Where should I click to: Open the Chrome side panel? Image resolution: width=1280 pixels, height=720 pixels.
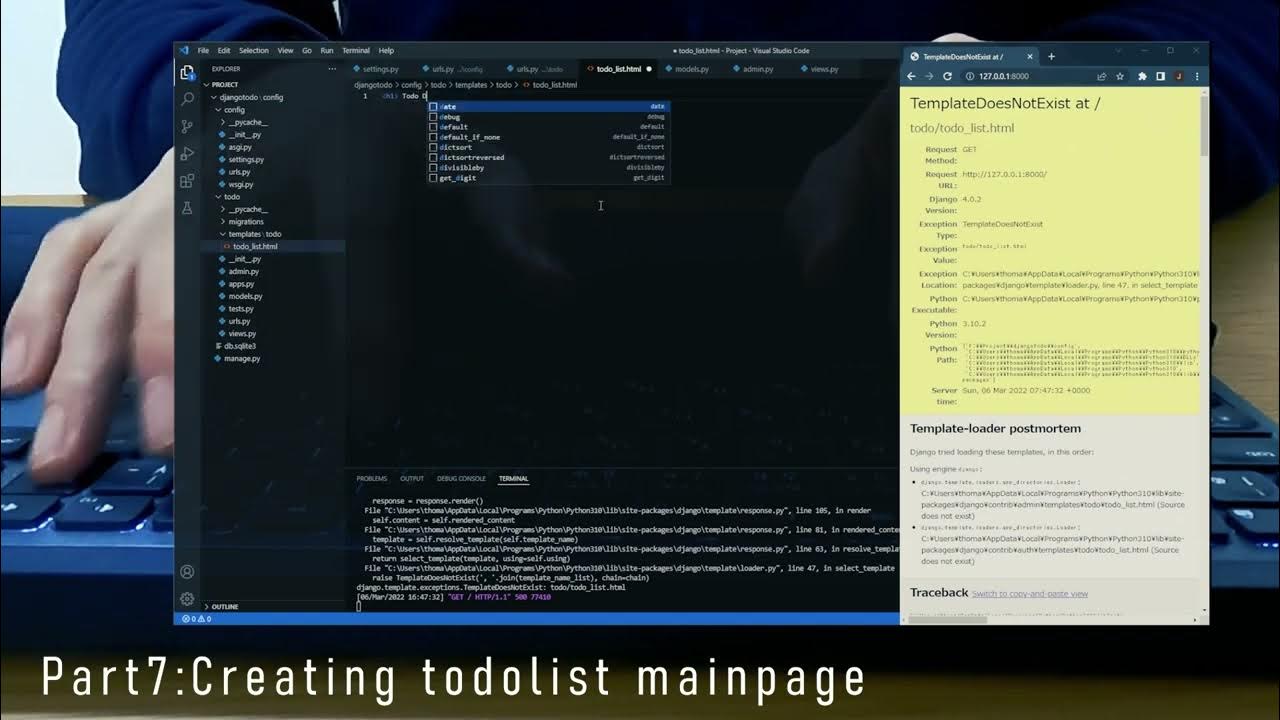(1160, 76)
